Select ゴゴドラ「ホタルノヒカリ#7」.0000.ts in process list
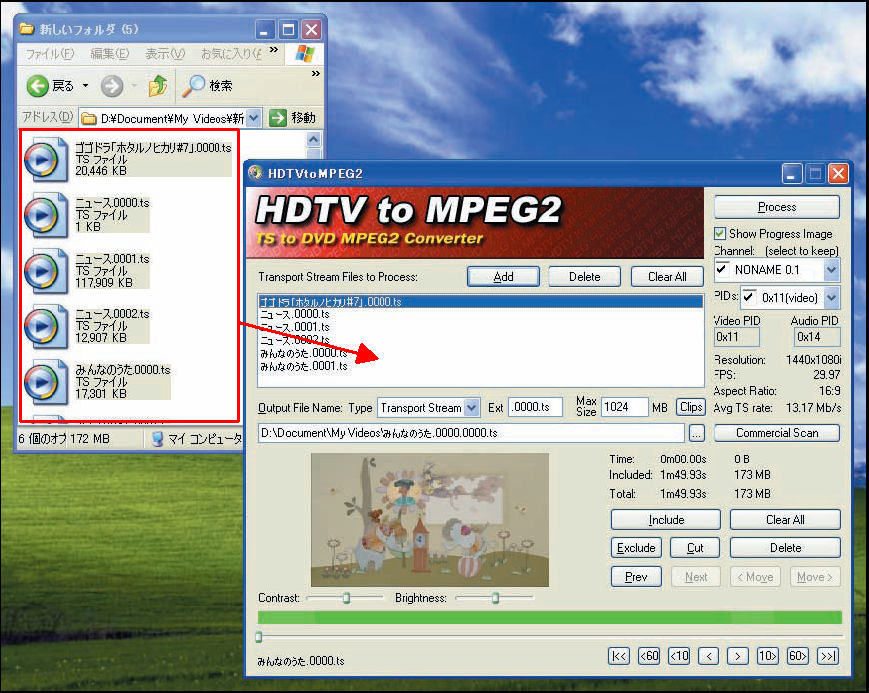 [x=480, y=302]
